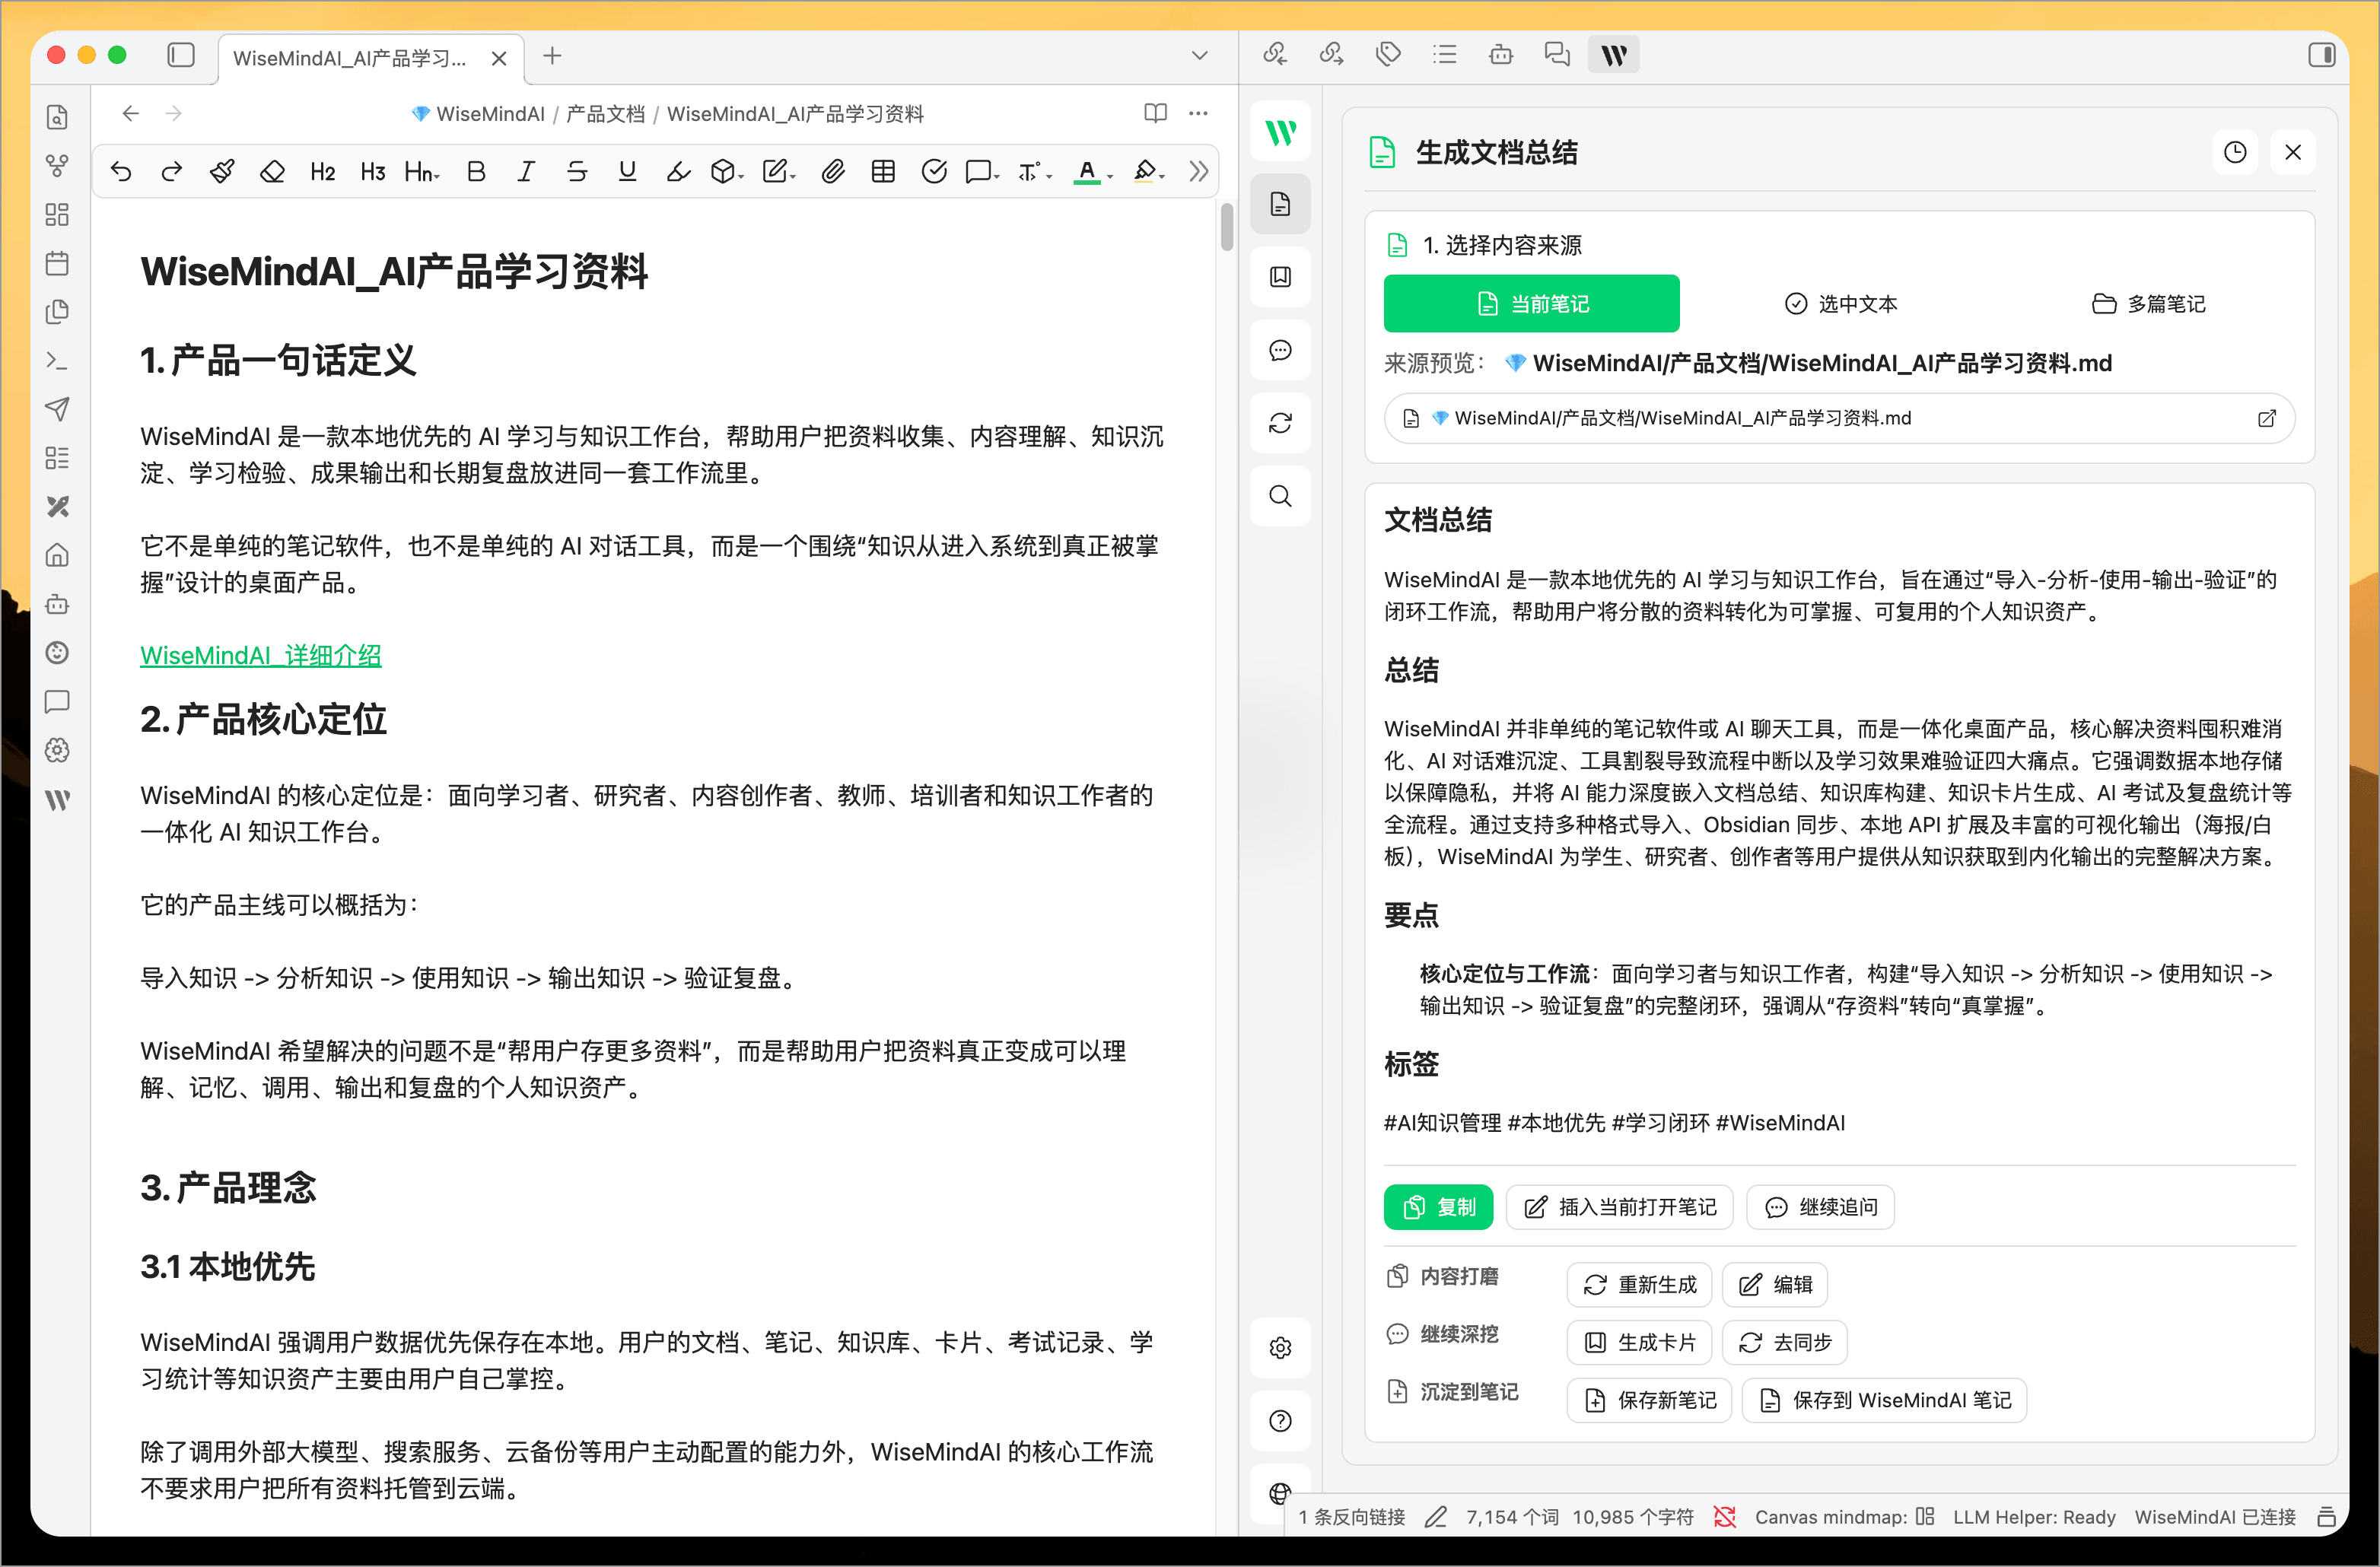Click the checkmark task icon in toolbar

(934, 172)
